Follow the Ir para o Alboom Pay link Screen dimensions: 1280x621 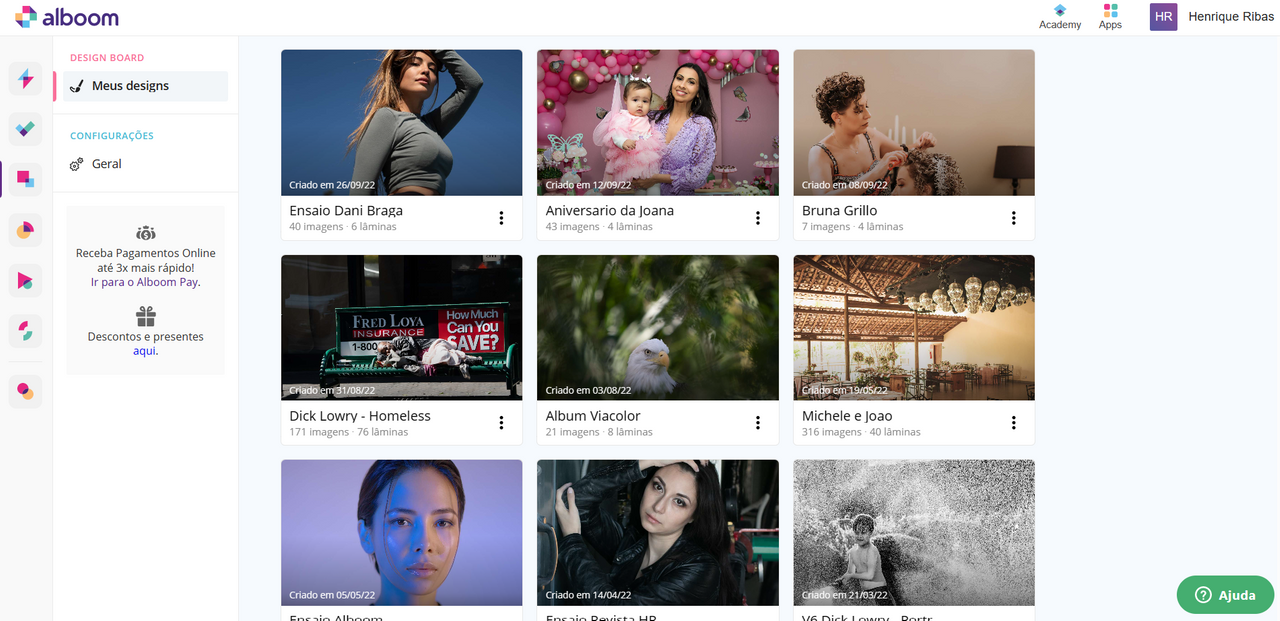[x=145, y=282]
